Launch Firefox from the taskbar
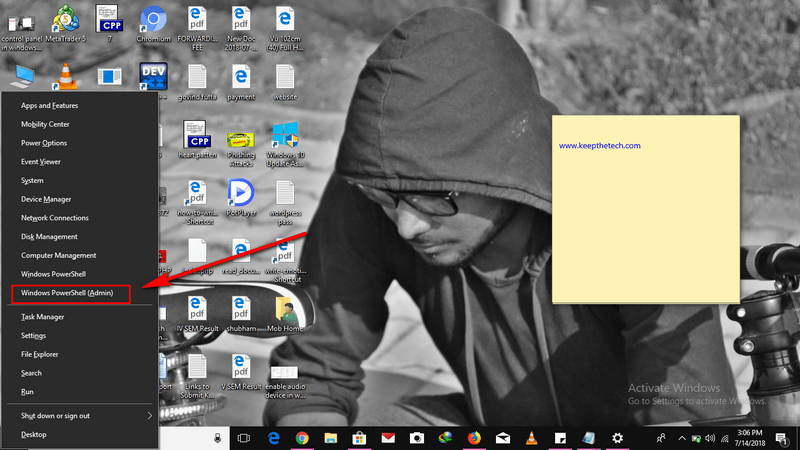This screenshot has width=800, height=450. point(474,438)
